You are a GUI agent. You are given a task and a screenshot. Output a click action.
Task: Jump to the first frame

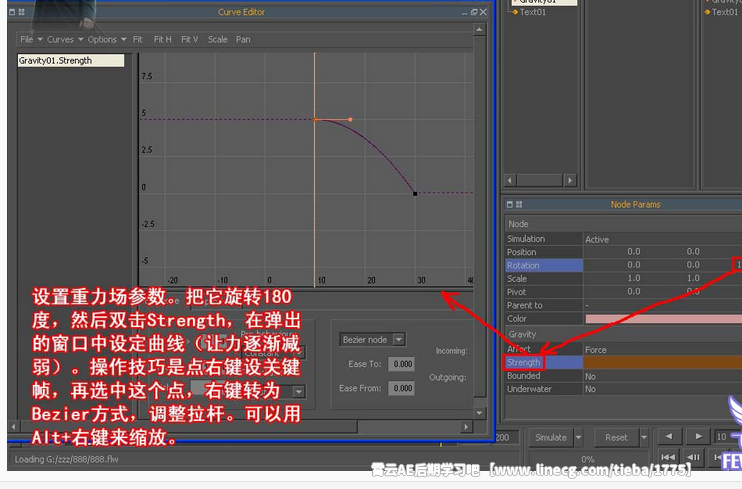click(x=668, y=457)
